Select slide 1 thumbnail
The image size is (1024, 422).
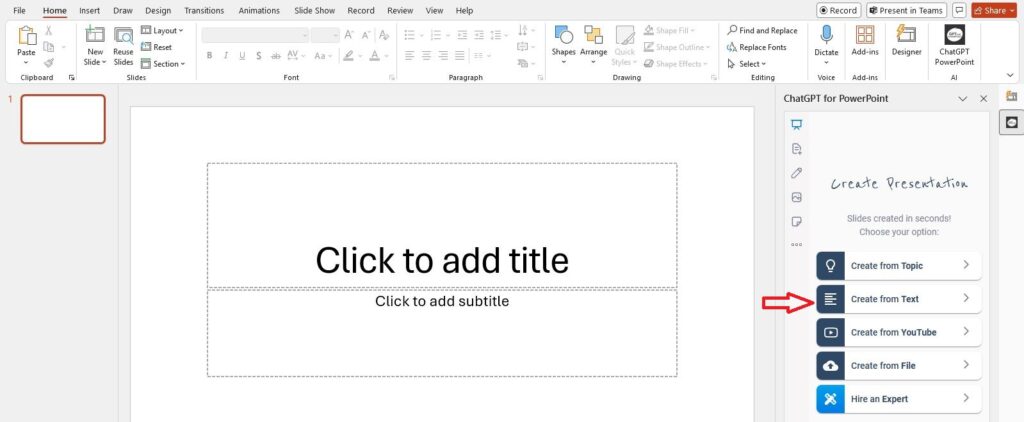[63, 119]
